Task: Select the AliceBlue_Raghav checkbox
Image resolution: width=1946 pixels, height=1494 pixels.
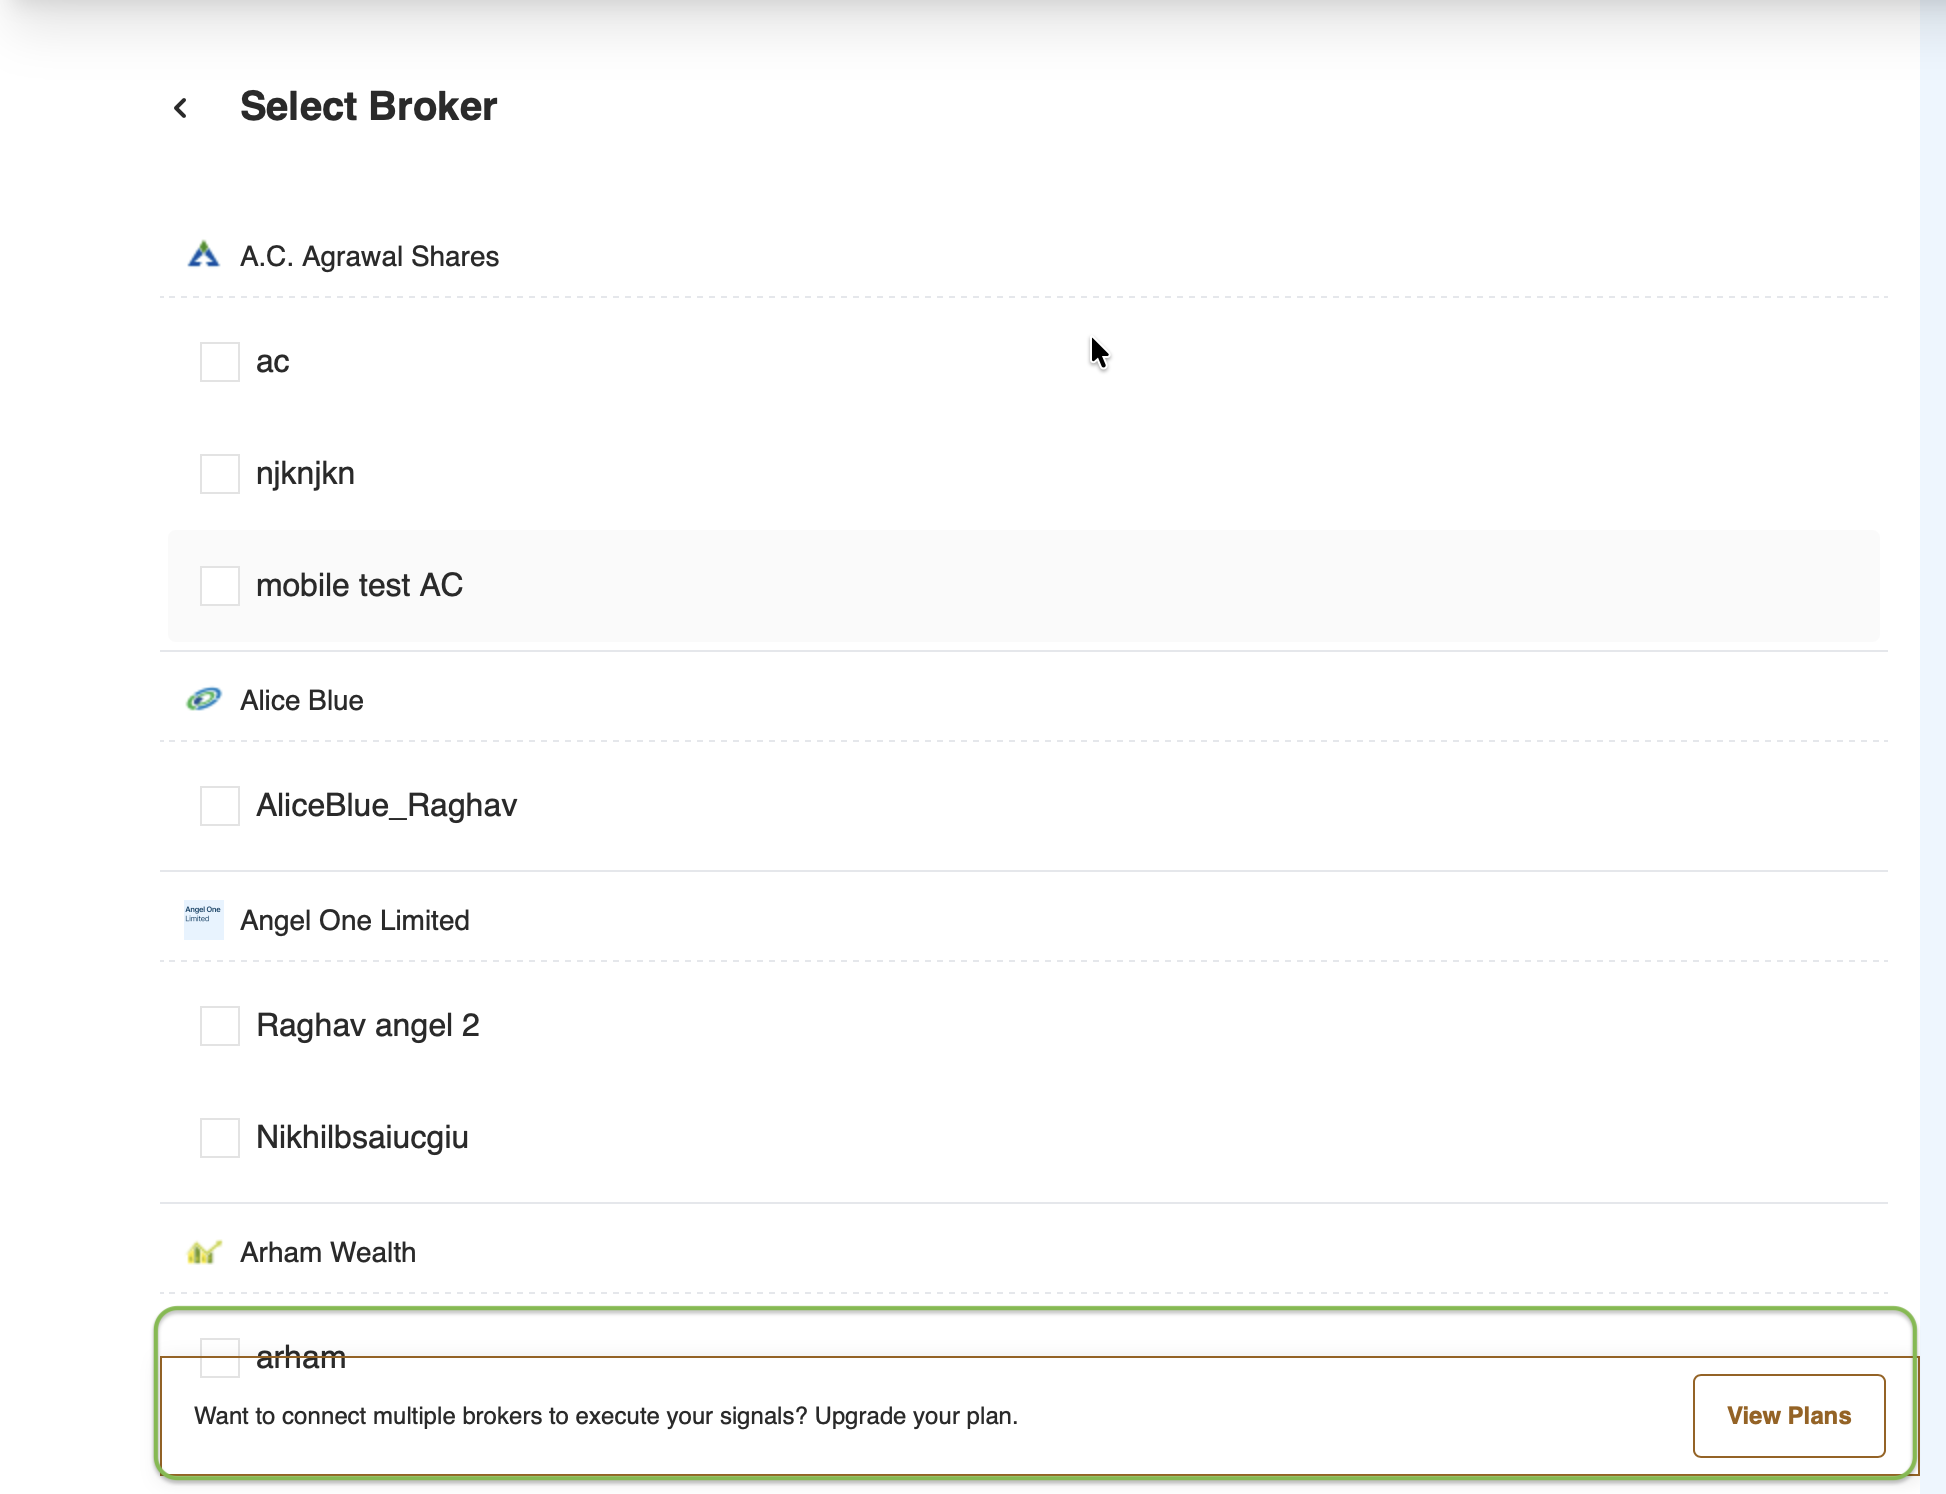Action: coord(220,806)
